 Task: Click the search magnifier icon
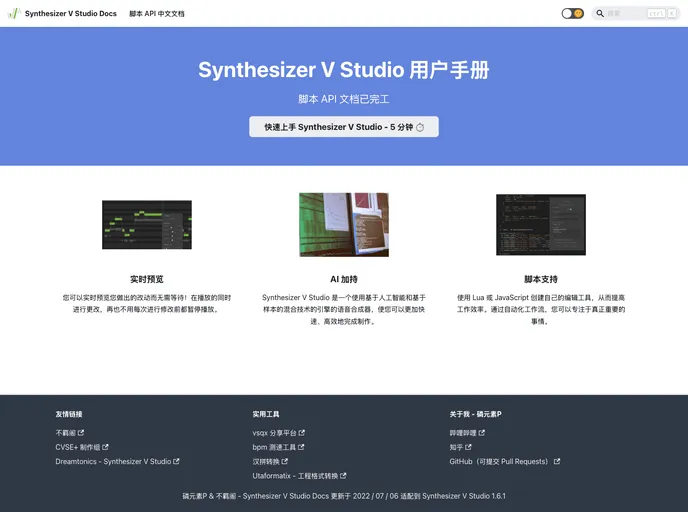pyautogui.click(x=600, y=14)
